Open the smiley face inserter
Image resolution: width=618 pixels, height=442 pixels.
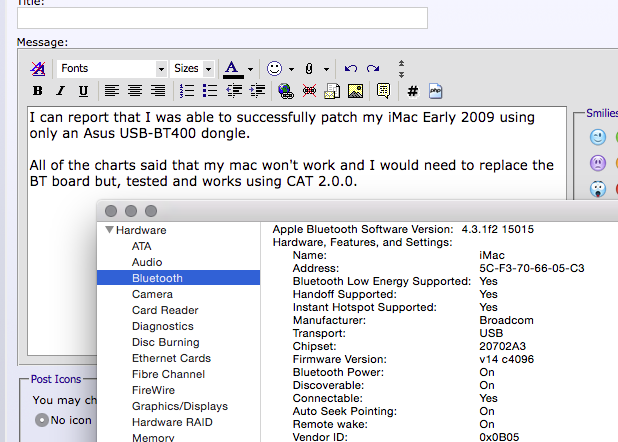coord(274,69)
